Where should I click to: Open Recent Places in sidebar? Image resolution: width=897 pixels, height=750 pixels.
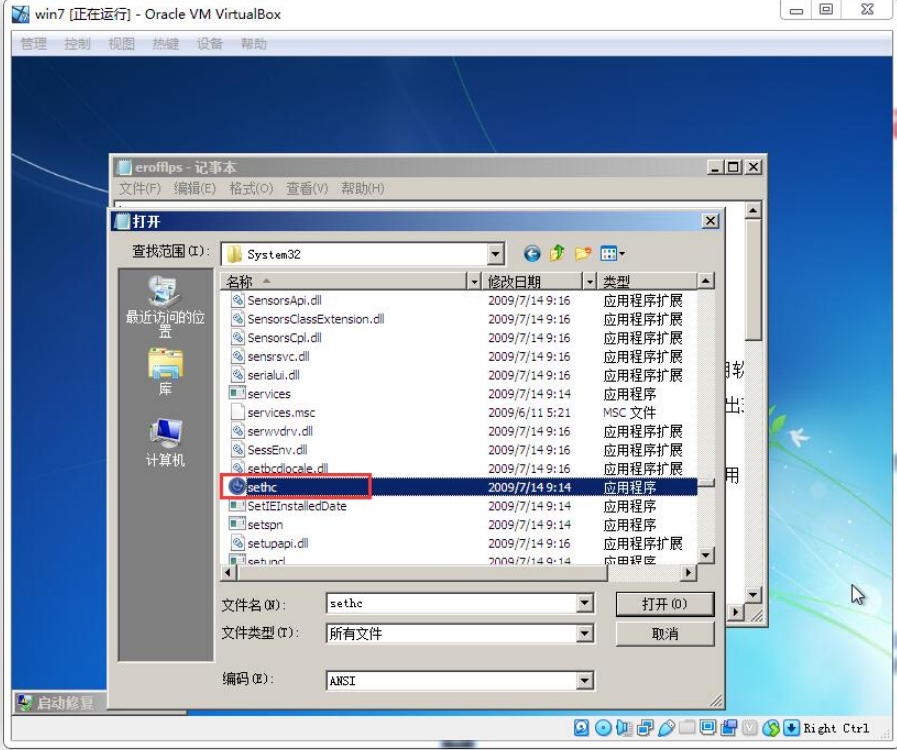point(165,307)
